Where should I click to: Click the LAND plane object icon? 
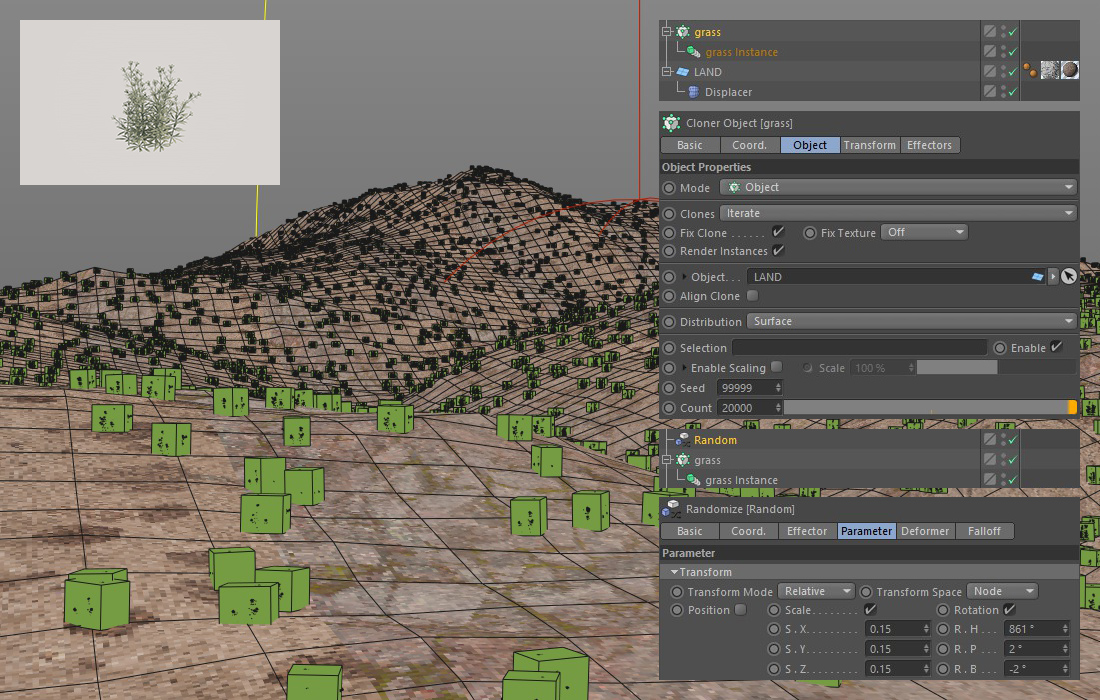click(683, 72)
